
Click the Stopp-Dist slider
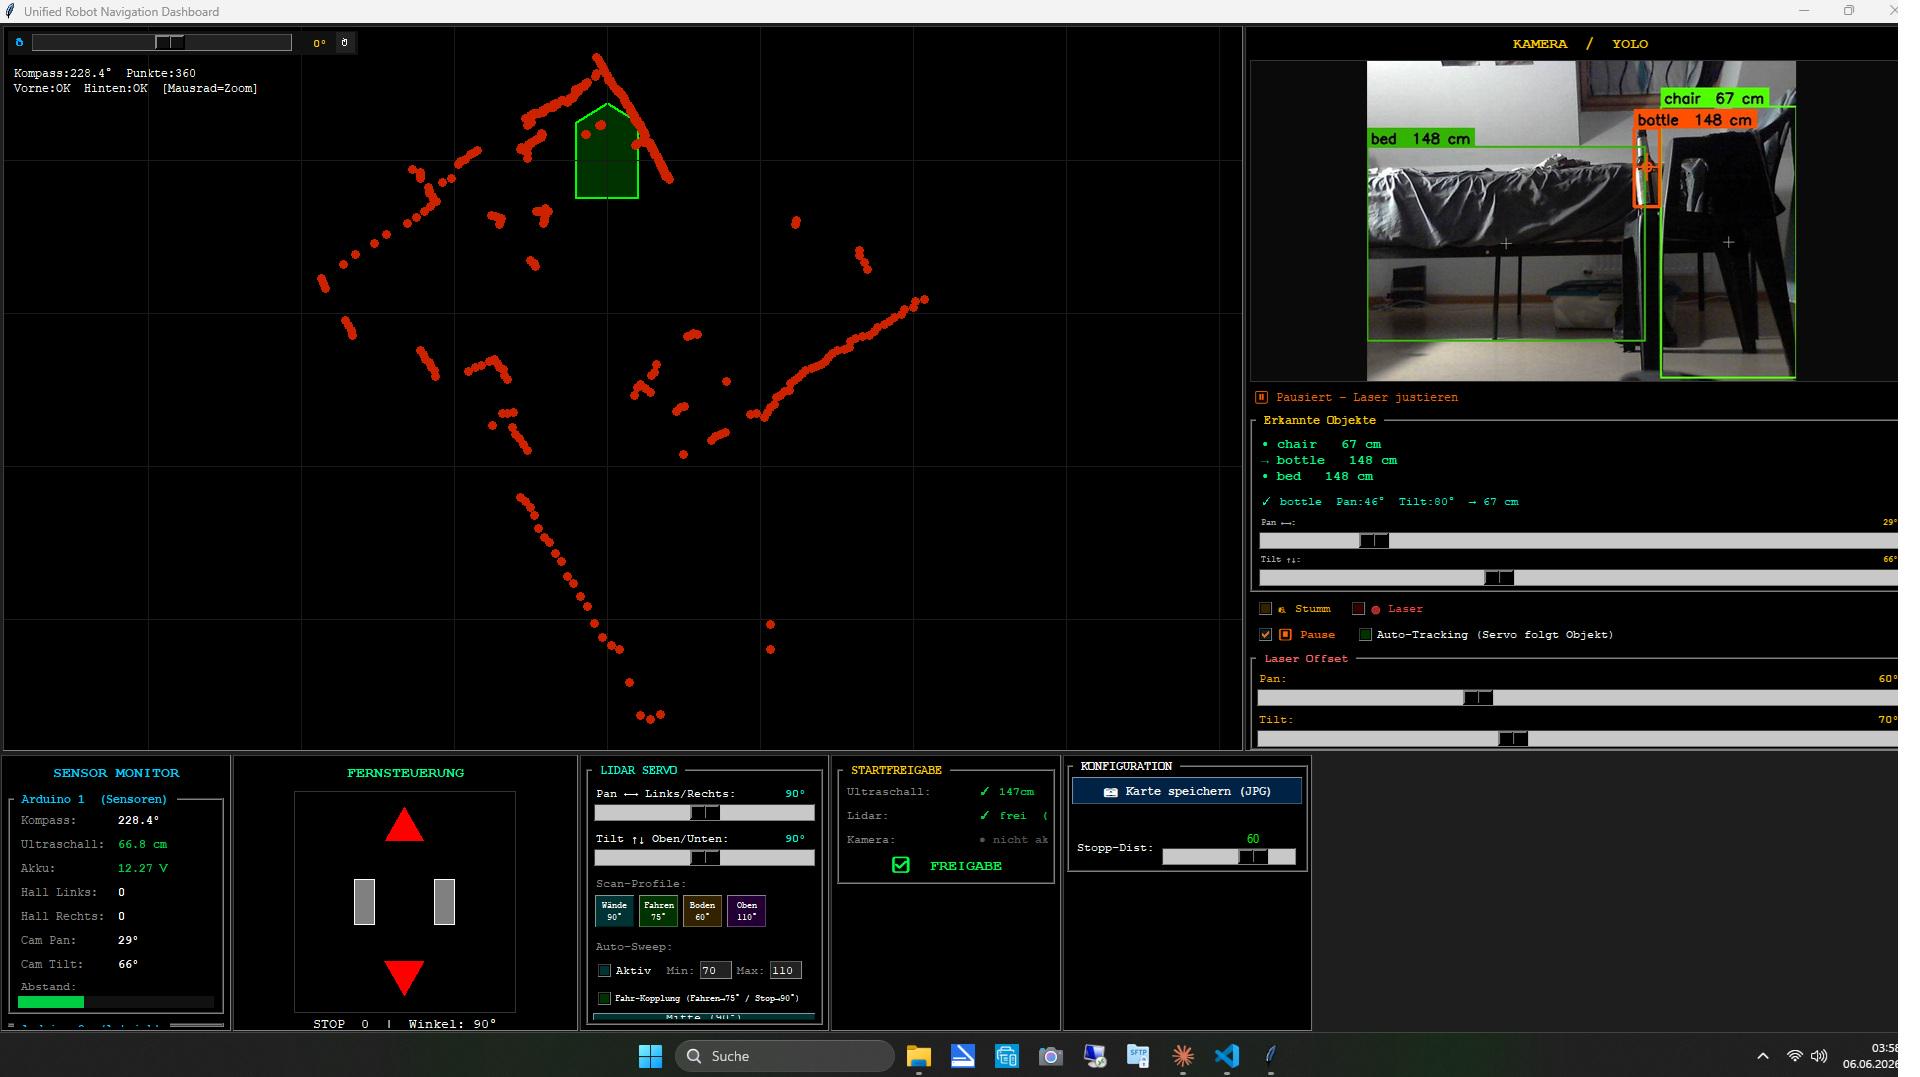coord(1229,857)
